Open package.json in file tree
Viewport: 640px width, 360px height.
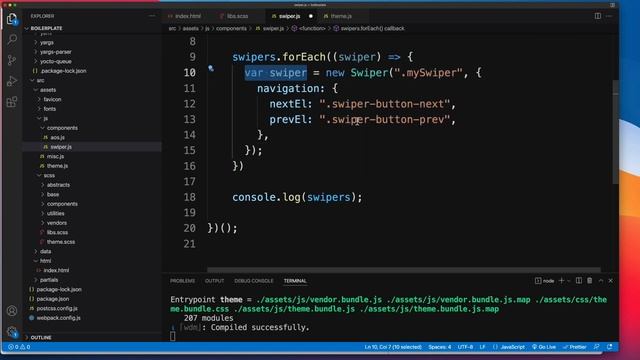tap(52, 299)
